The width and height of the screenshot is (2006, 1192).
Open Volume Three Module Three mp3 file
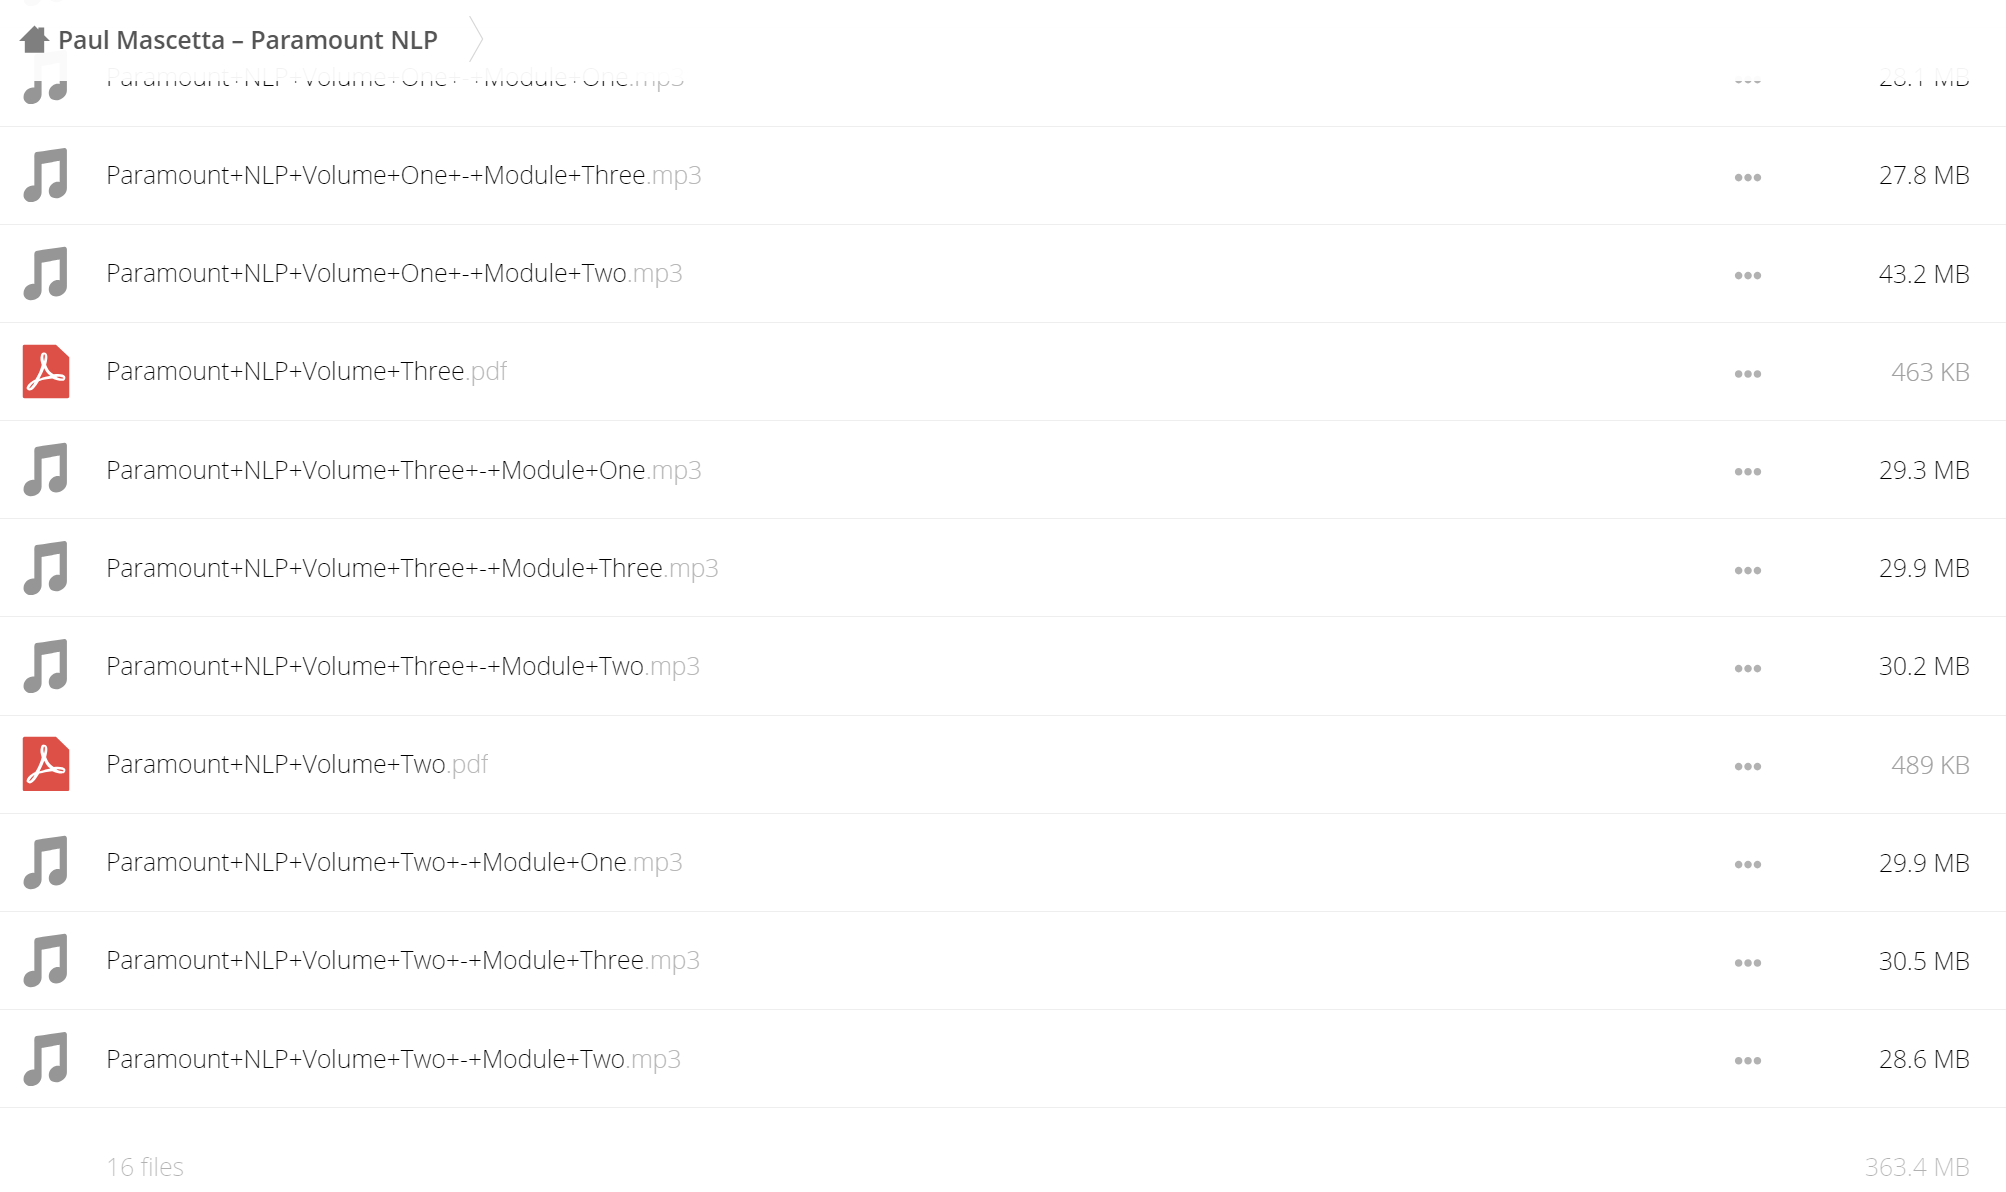point(412,568)
